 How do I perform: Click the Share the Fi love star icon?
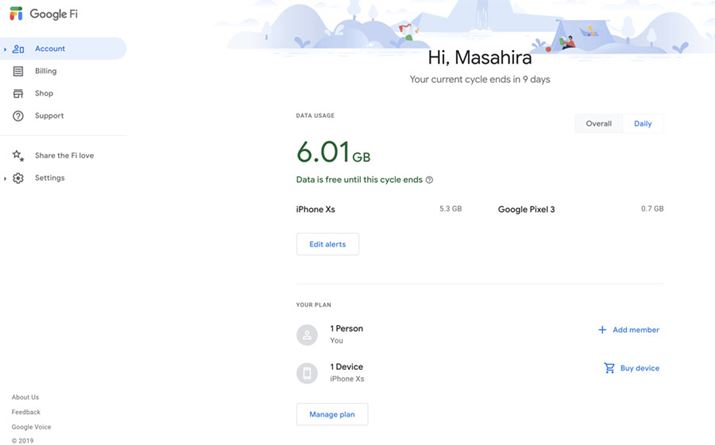18,156
